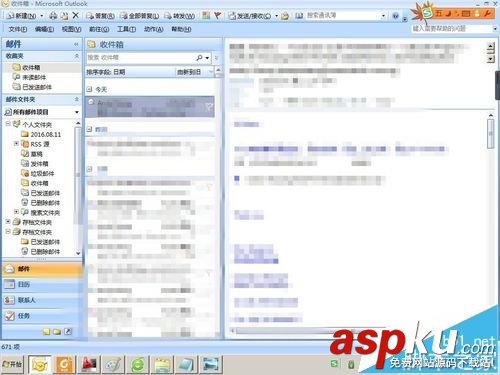Click the yellow Notes icon at navigation bottom
The image size is (500, 375).
pyautogui.click(x=46, y=331)
